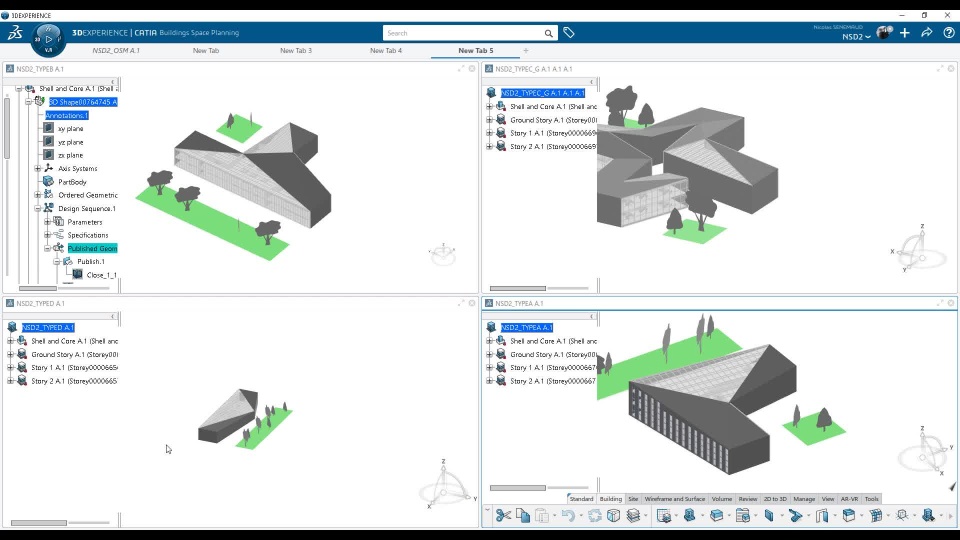
Task: Click the grid mesh icon in toolbar
Action: (x=876, y=516)
